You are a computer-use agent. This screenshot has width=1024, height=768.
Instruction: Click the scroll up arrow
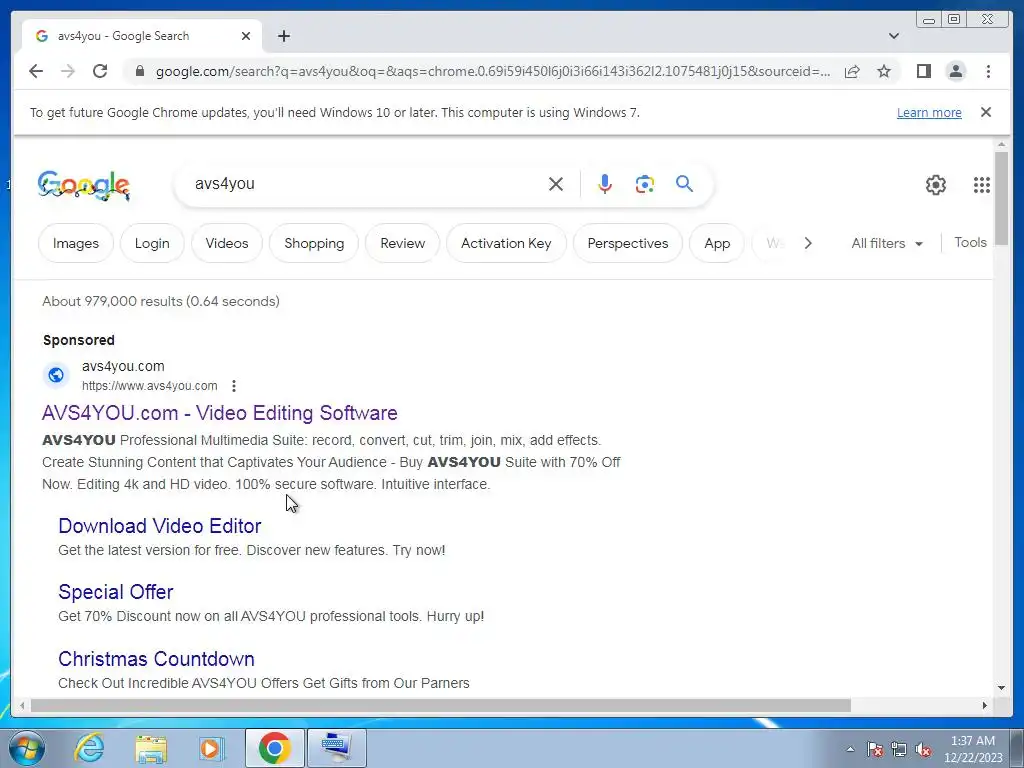click(x=1001, y=144)
